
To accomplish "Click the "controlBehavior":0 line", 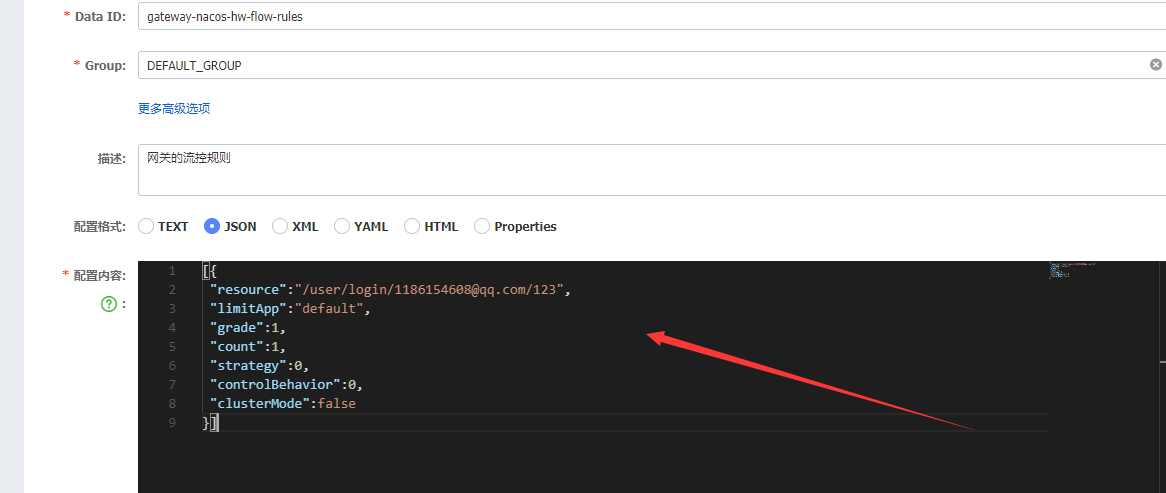I will click(285, 385).
